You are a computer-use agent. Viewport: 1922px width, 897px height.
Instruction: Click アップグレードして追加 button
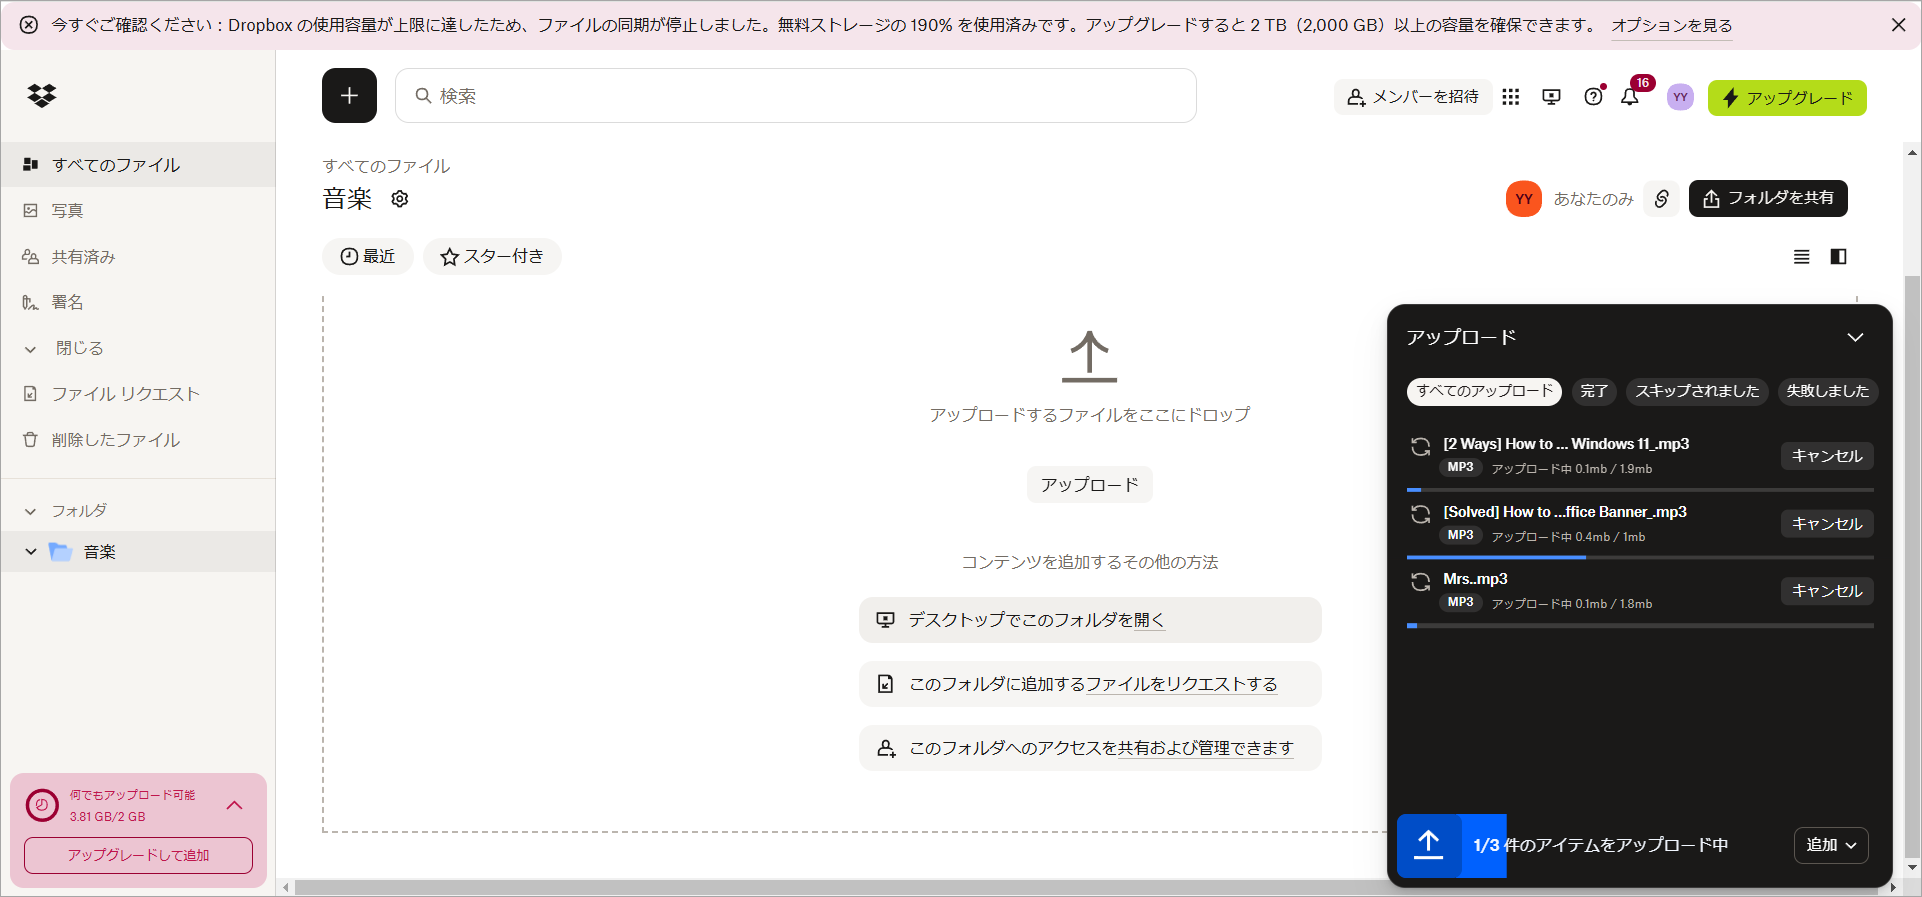pyautogui.click(x=138, y=856)
